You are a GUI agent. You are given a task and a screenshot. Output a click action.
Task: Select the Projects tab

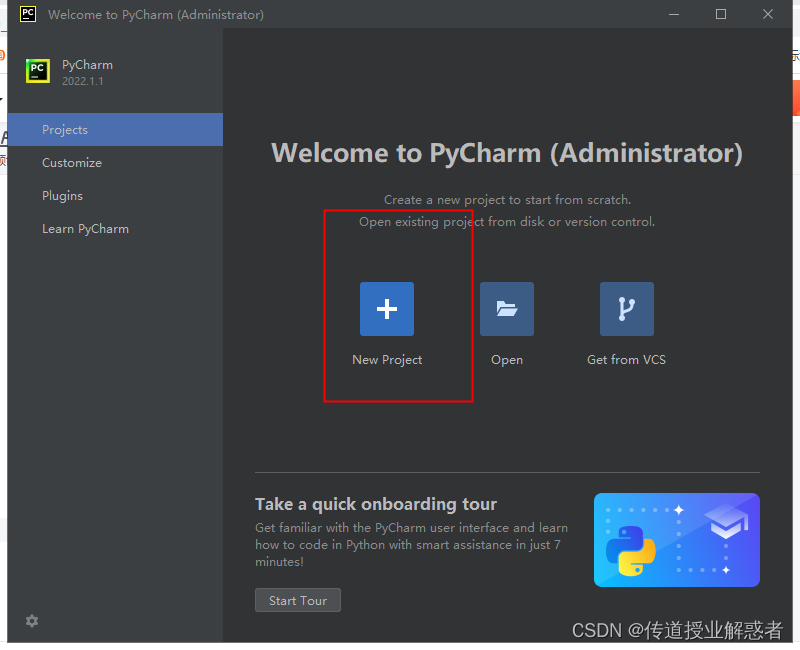pyautogui.click(x=115, y=130)
